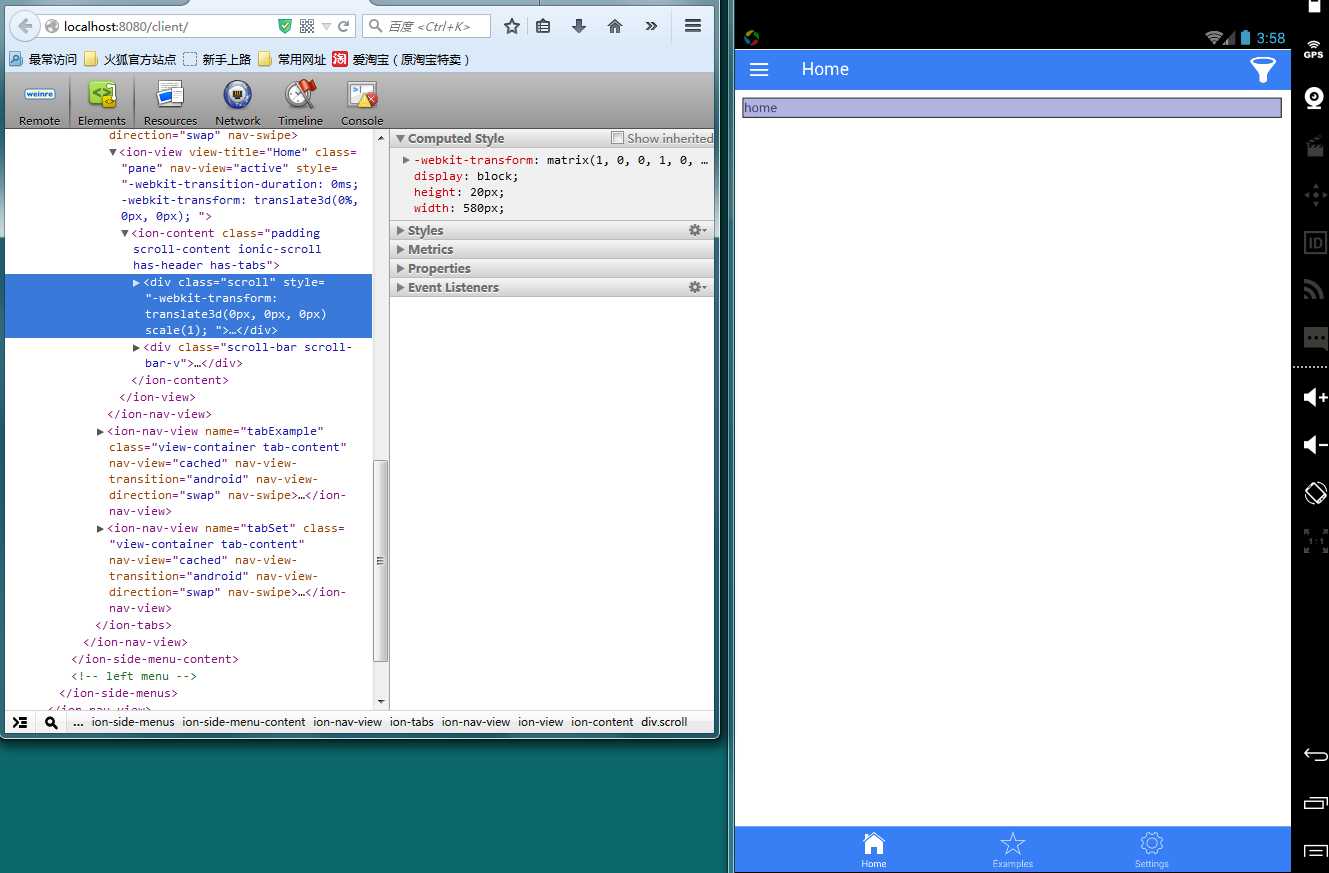1329x873 pixels.
Task: Switch to the Settings tab in app
Action: click(x=1151, y=850)
